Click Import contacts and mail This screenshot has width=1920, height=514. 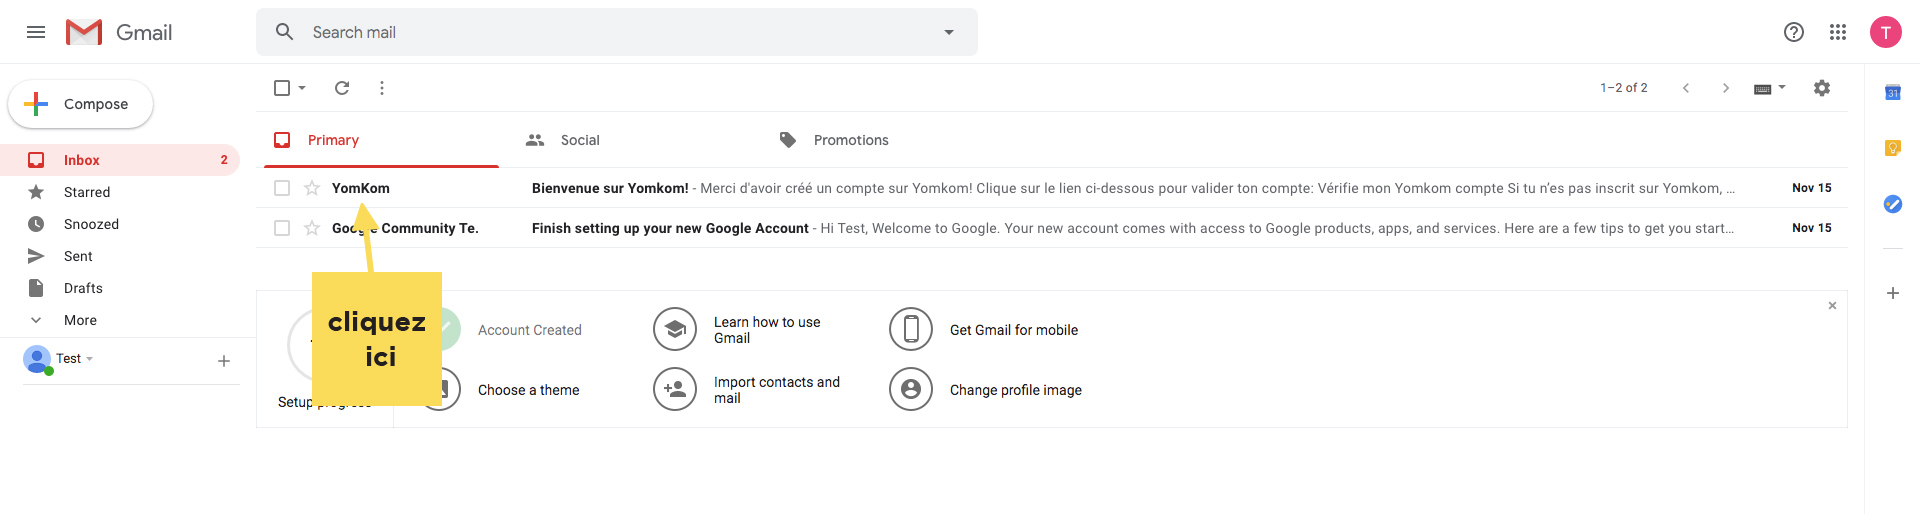pos(777,390)
